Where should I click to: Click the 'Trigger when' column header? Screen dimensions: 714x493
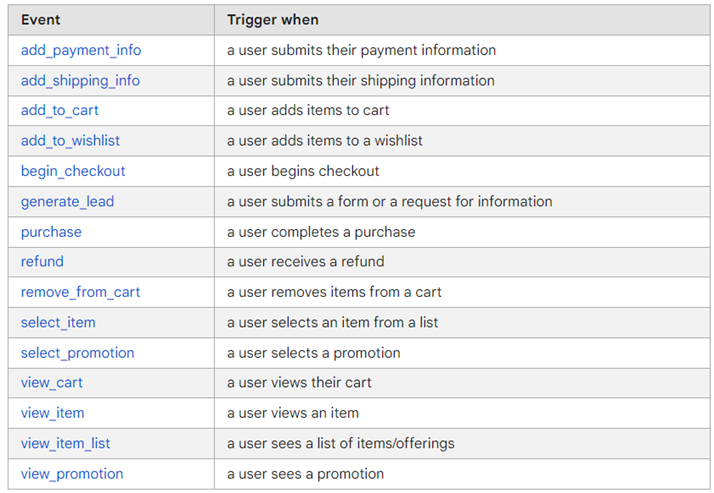[x=273, y=20]
